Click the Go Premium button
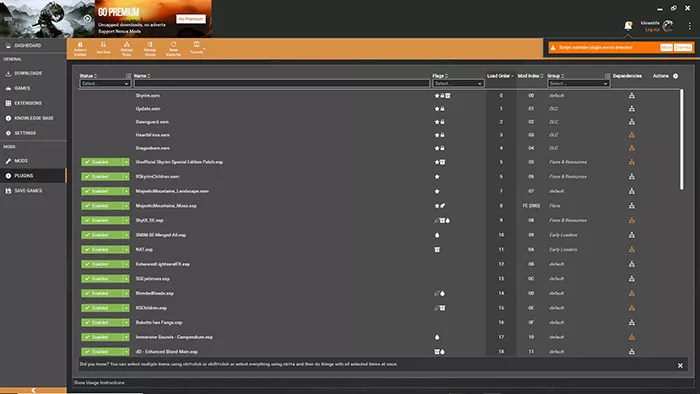 pyautogui.click(x=191, y=19)
